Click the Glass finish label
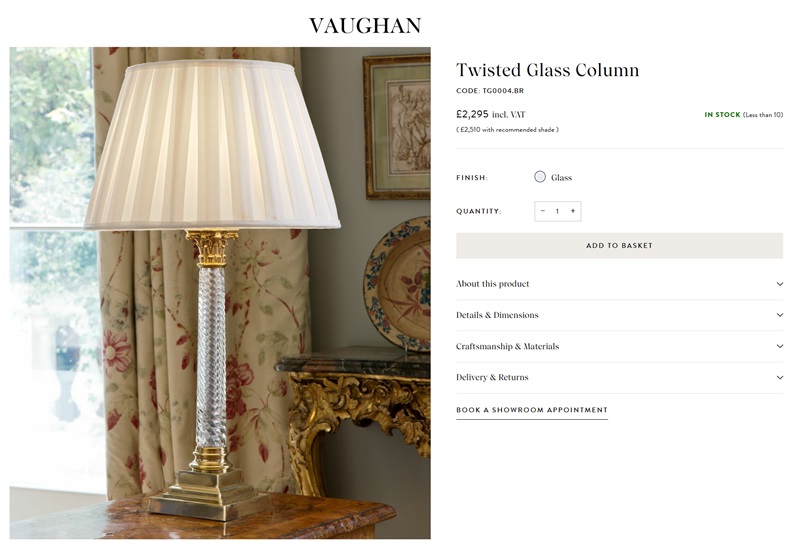800x548 pixels. point(561,178)
